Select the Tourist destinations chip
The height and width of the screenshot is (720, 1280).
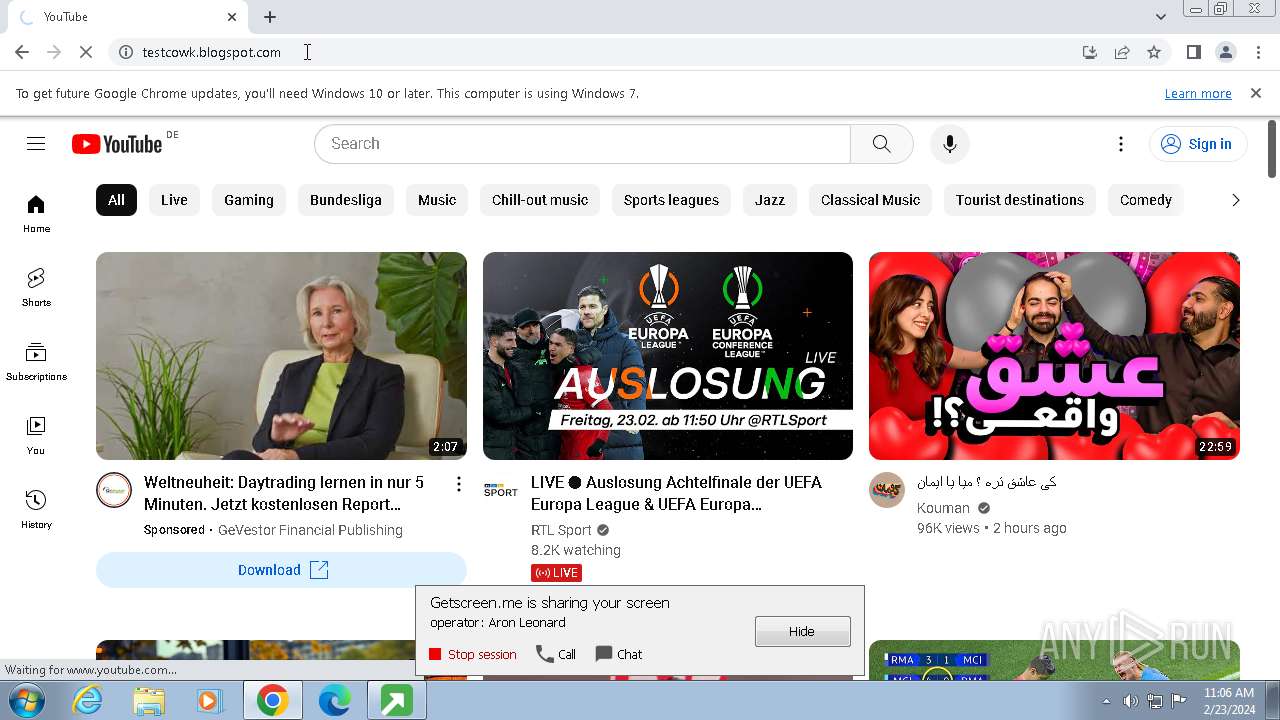click(1020, 200)
